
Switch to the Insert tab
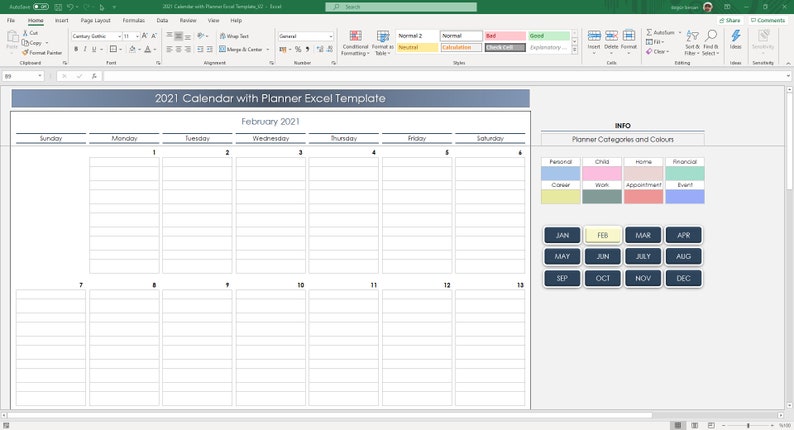click(61, 20)
